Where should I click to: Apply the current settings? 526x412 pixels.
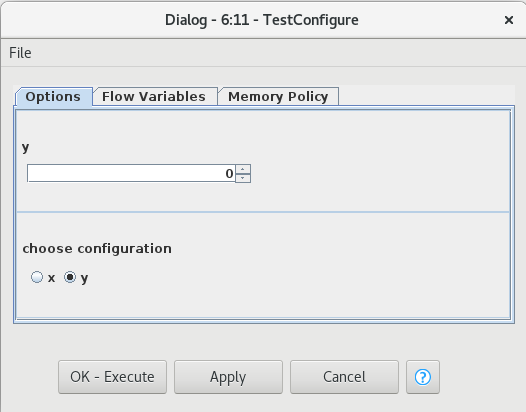pos(228,377)
